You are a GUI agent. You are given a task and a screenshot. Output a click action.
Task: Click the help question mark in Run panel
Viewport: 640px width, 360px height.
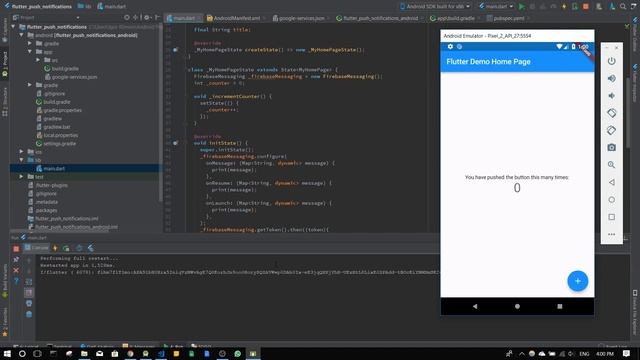click(x=16, y=281)
